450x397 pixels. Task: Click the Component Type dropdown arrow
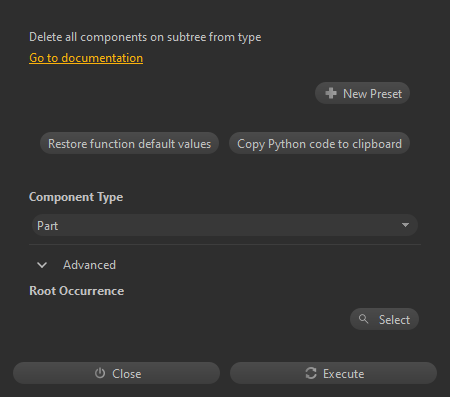405,225
